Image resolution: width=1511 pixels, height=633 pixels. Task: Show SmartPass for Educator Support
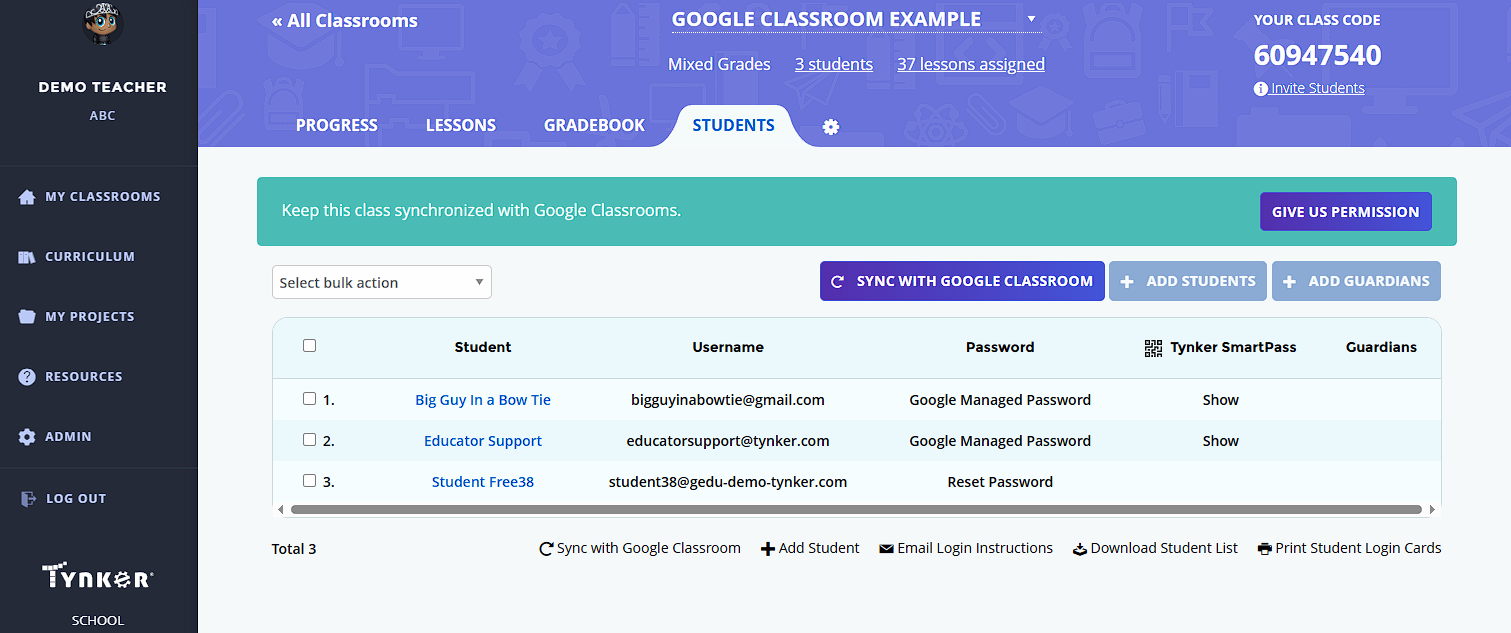[x=1221, y=441]
